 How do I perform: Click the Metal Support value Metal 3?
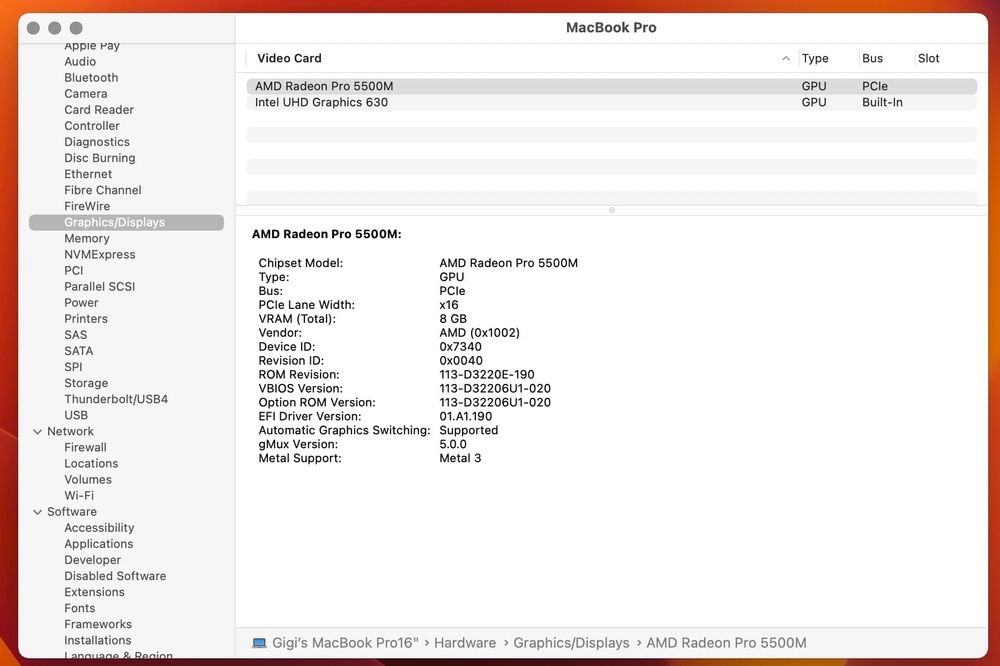point(460,459)
